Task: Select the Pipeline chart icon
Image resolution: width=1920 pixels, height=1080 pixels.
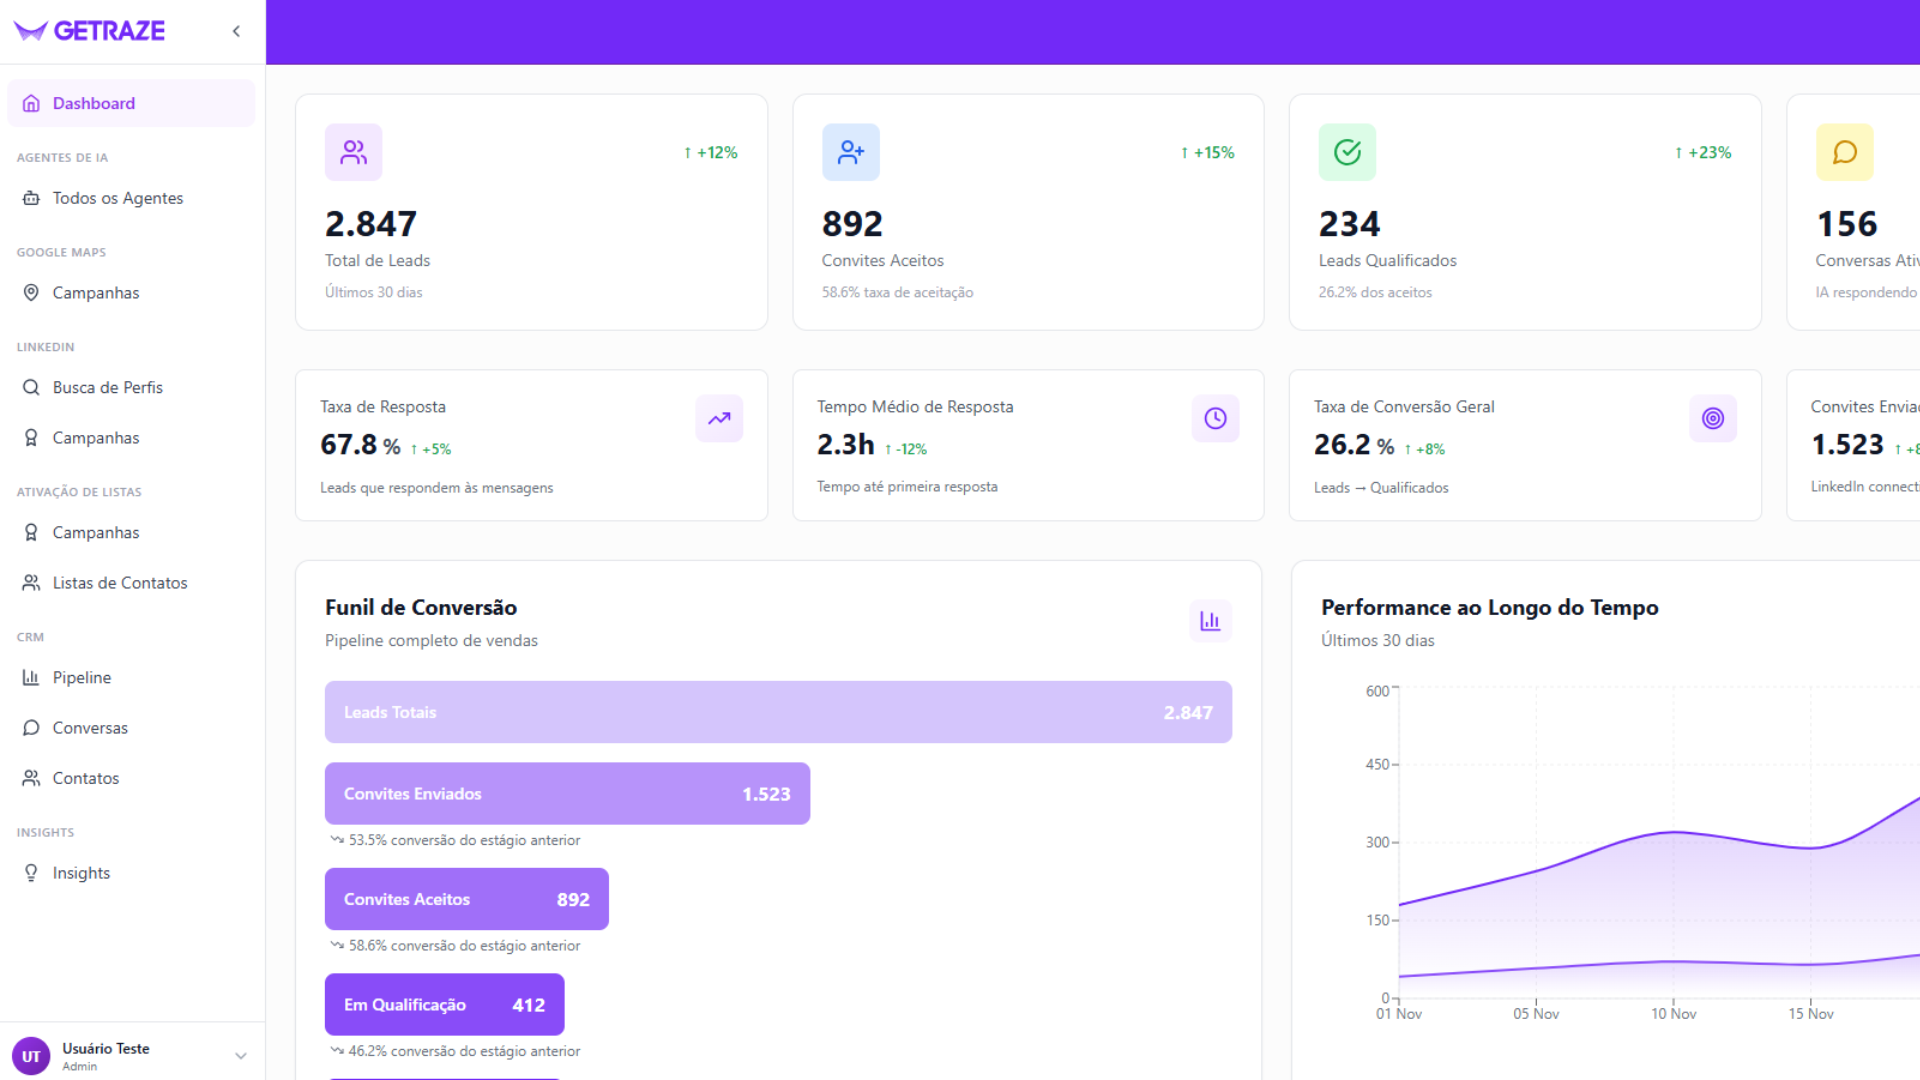Action: (x=31, y=677)
